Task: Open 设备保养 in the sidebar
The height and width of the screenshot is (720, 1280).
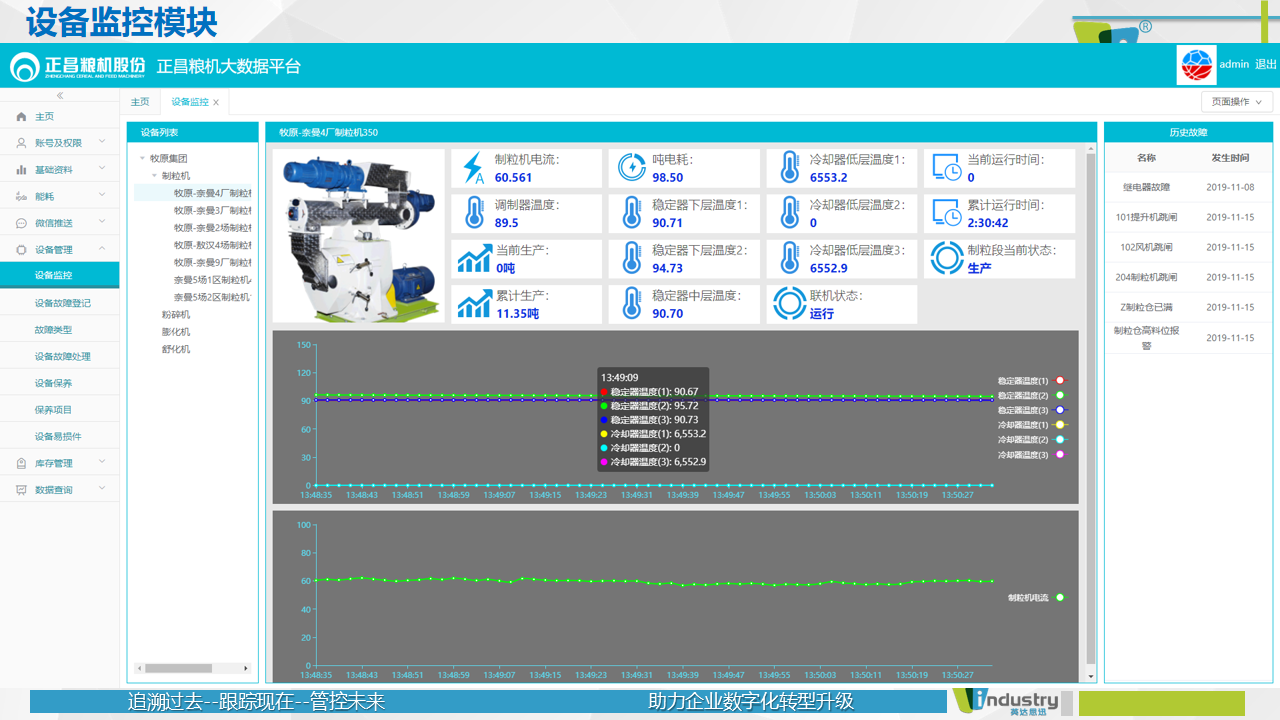Action: pos(60,383)
